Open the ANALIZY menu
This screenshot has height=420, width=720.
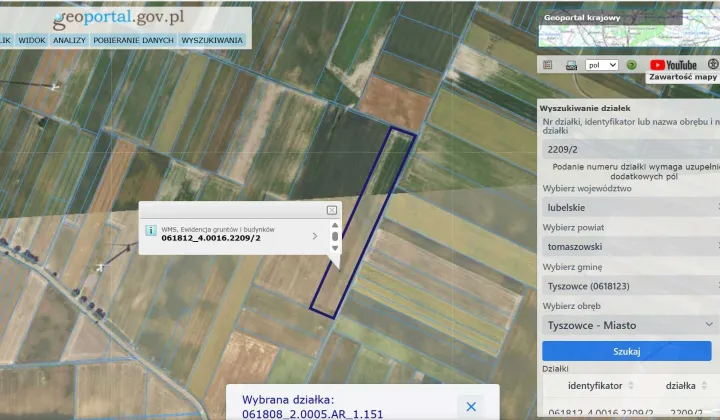click(69, 40)
